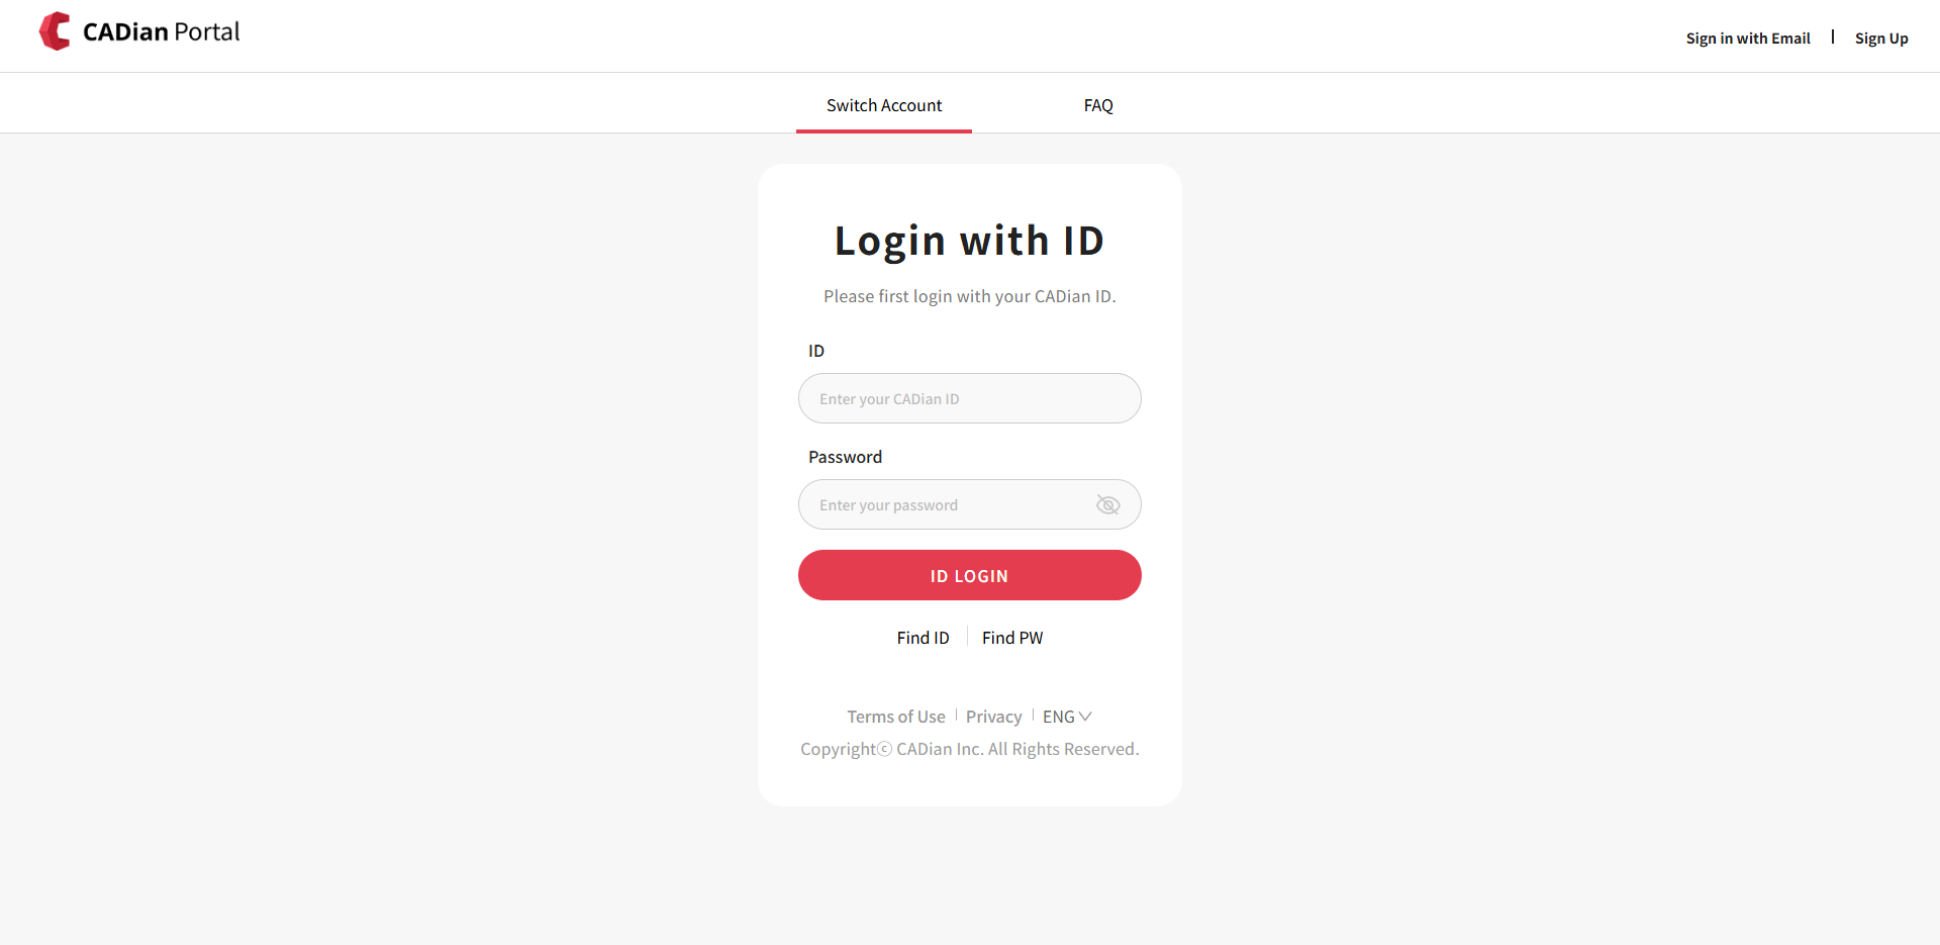Screen dimensions: 1940x945
Task: Click the ID LOGIN button
Action: 968,575
